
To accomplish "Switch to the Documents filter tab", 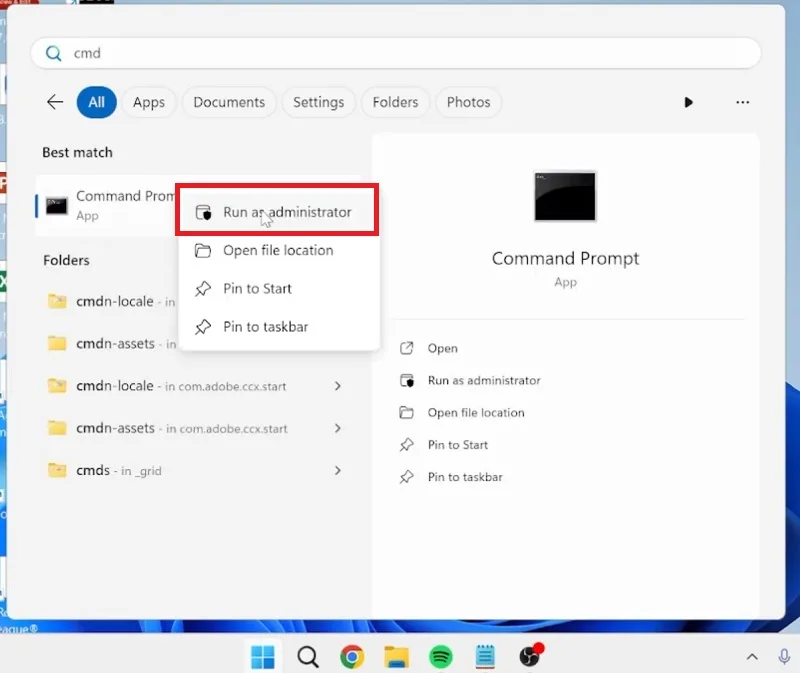I will [x=229, y=102].
